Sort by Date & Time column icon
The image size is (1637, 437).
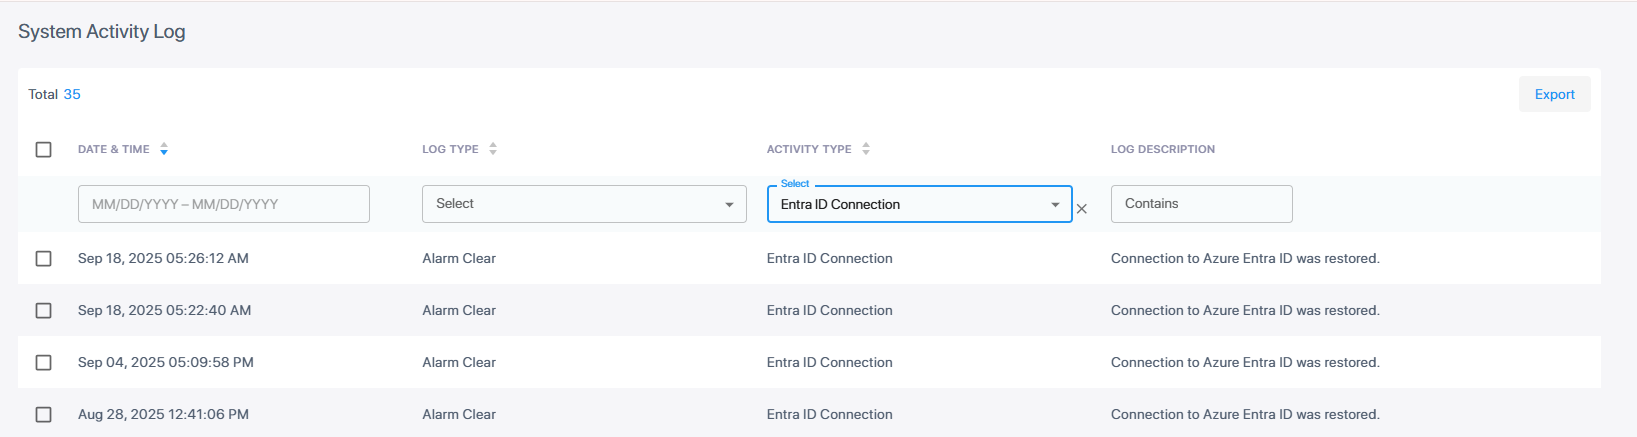pos(164,149)
